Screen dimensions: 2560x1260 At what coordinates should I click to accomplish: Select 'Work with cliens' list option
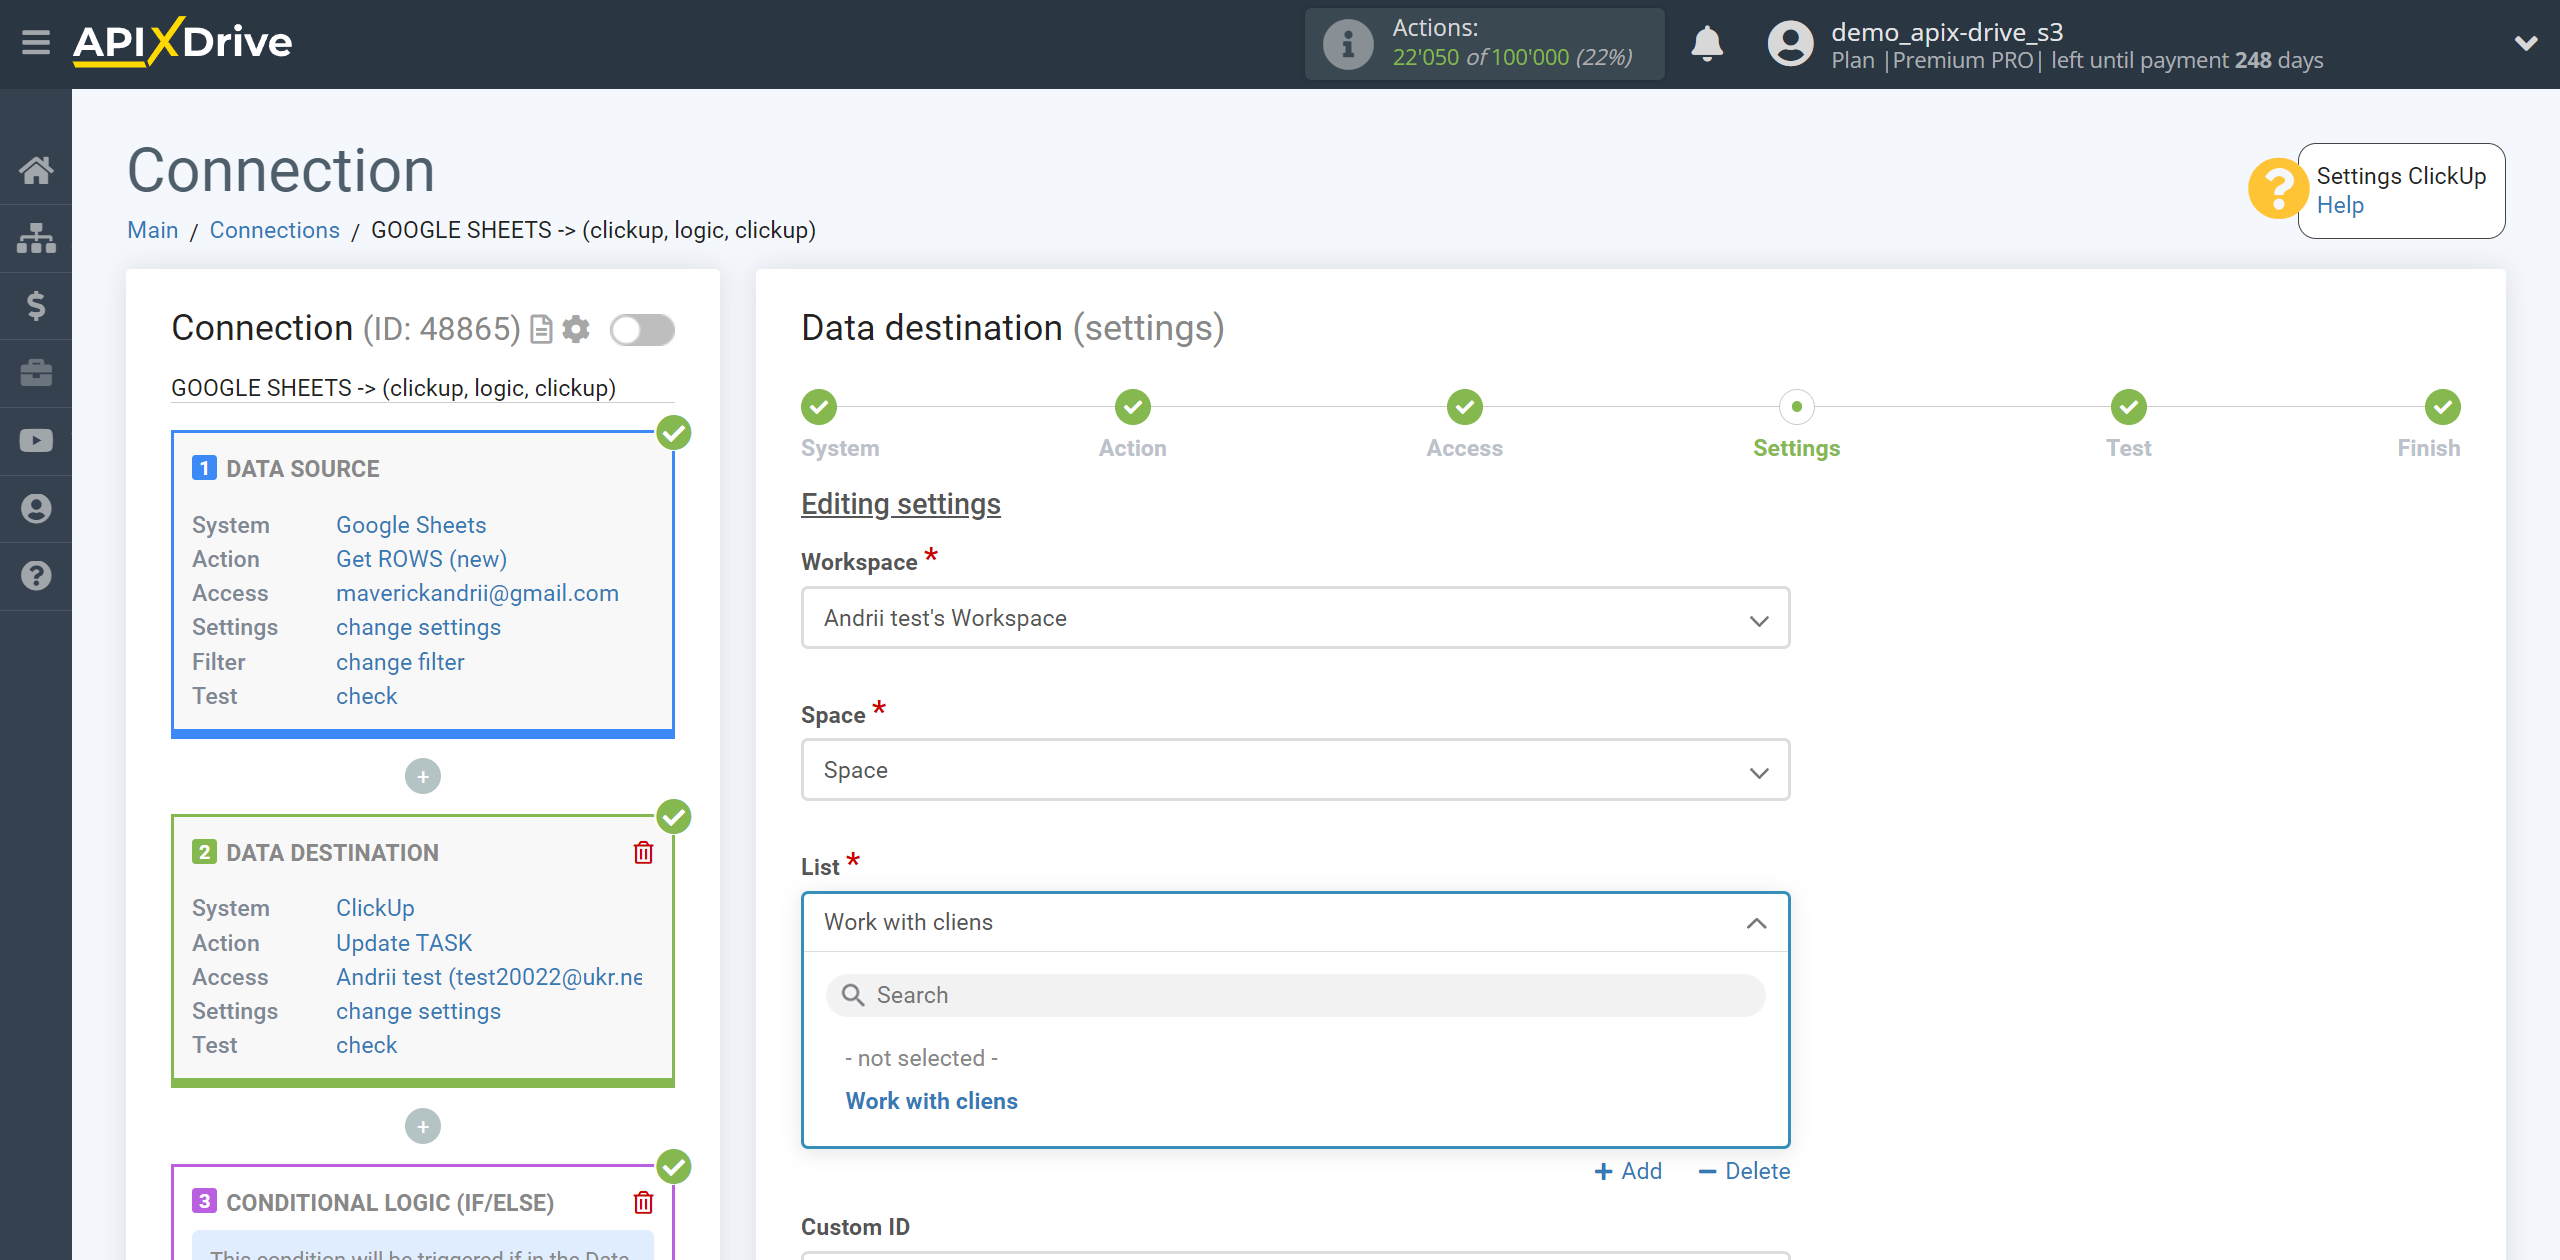point(932,1101)
